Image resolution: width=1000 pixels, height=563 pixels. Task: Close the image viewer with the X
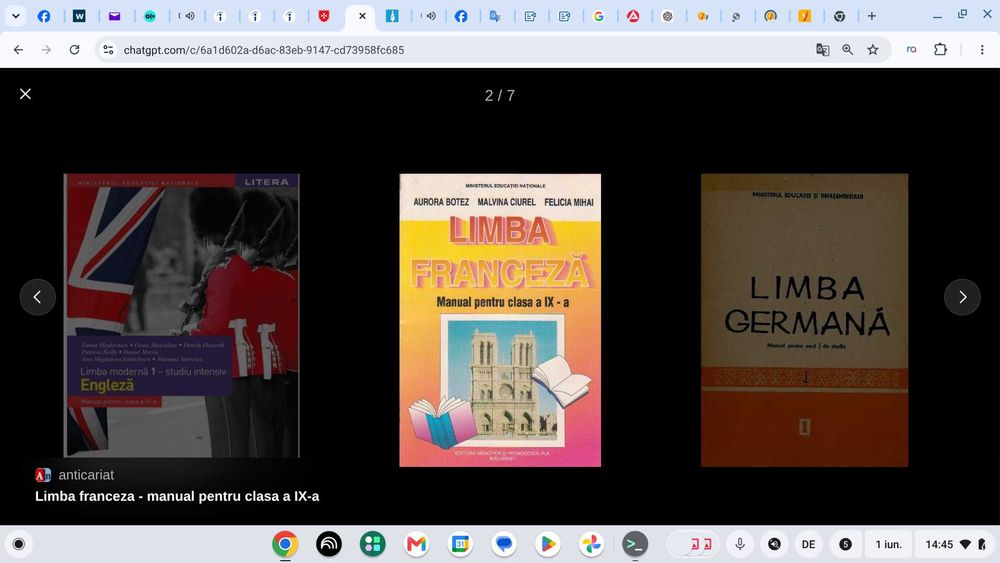coord(26,94)
